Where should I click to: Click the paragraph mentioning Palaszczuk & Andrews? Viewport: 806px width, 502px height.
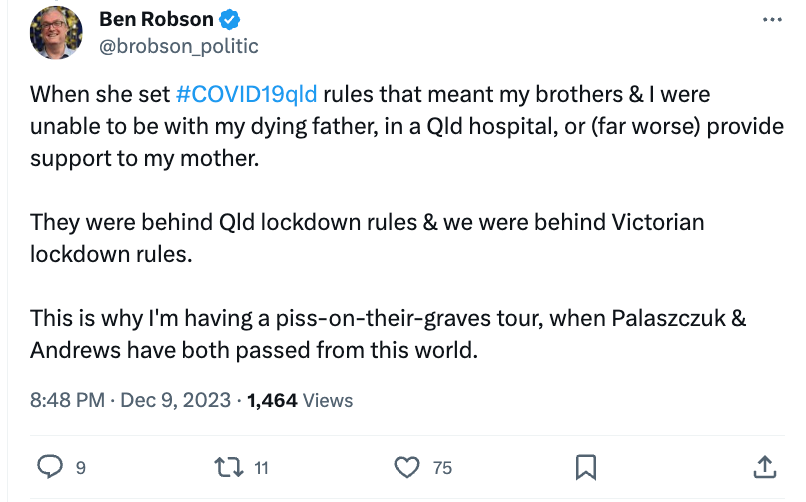[x=388, y=335]
